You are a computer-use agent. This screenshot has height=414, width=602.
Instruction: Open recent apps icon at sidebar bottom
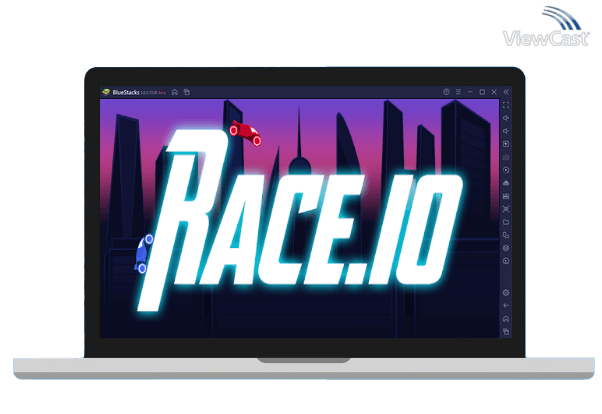pyautogui.click(x=506, y=331)
